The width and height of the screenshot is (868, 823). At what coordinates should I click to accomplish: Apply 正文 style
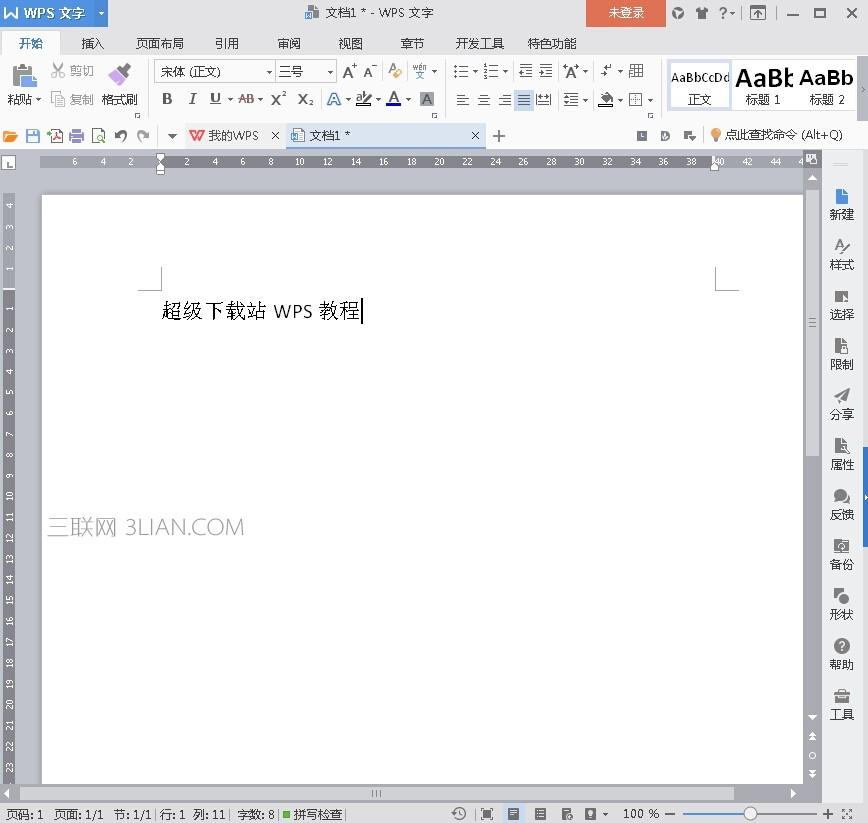click(x=700, y=86)
